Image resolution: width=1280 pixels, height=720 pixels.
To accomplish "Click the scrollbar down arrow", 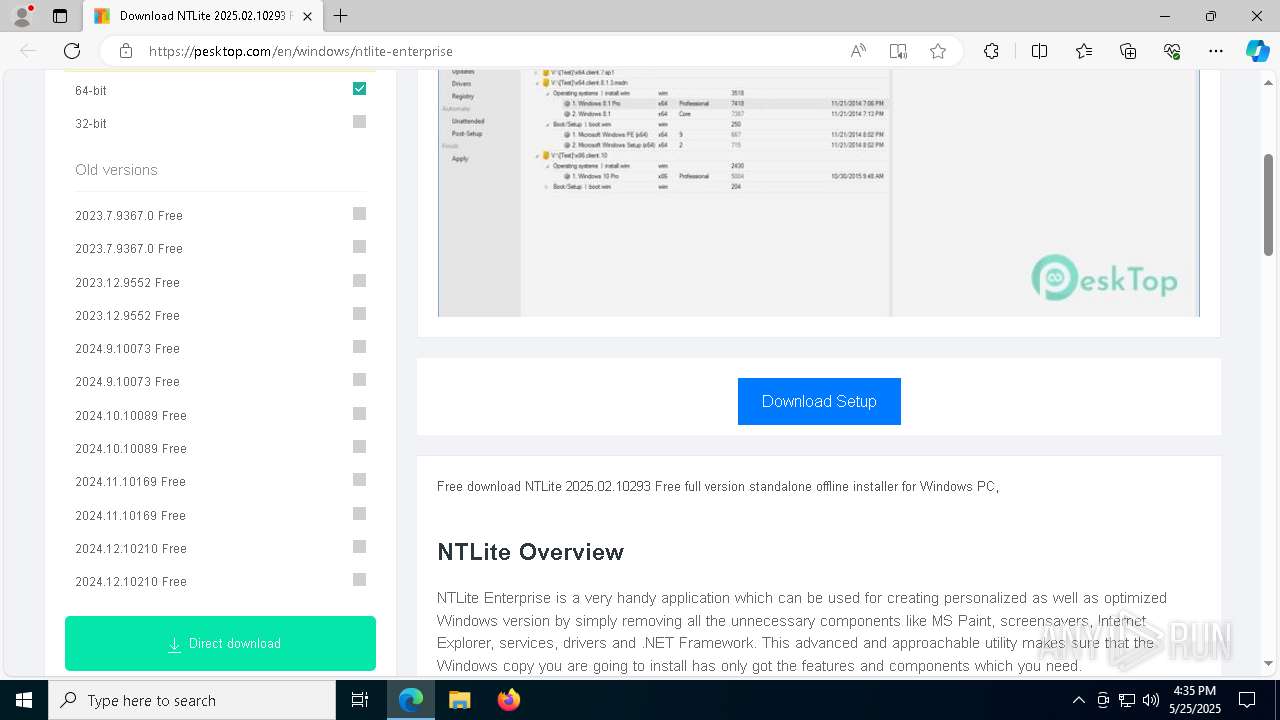I will click(1268, 663).
